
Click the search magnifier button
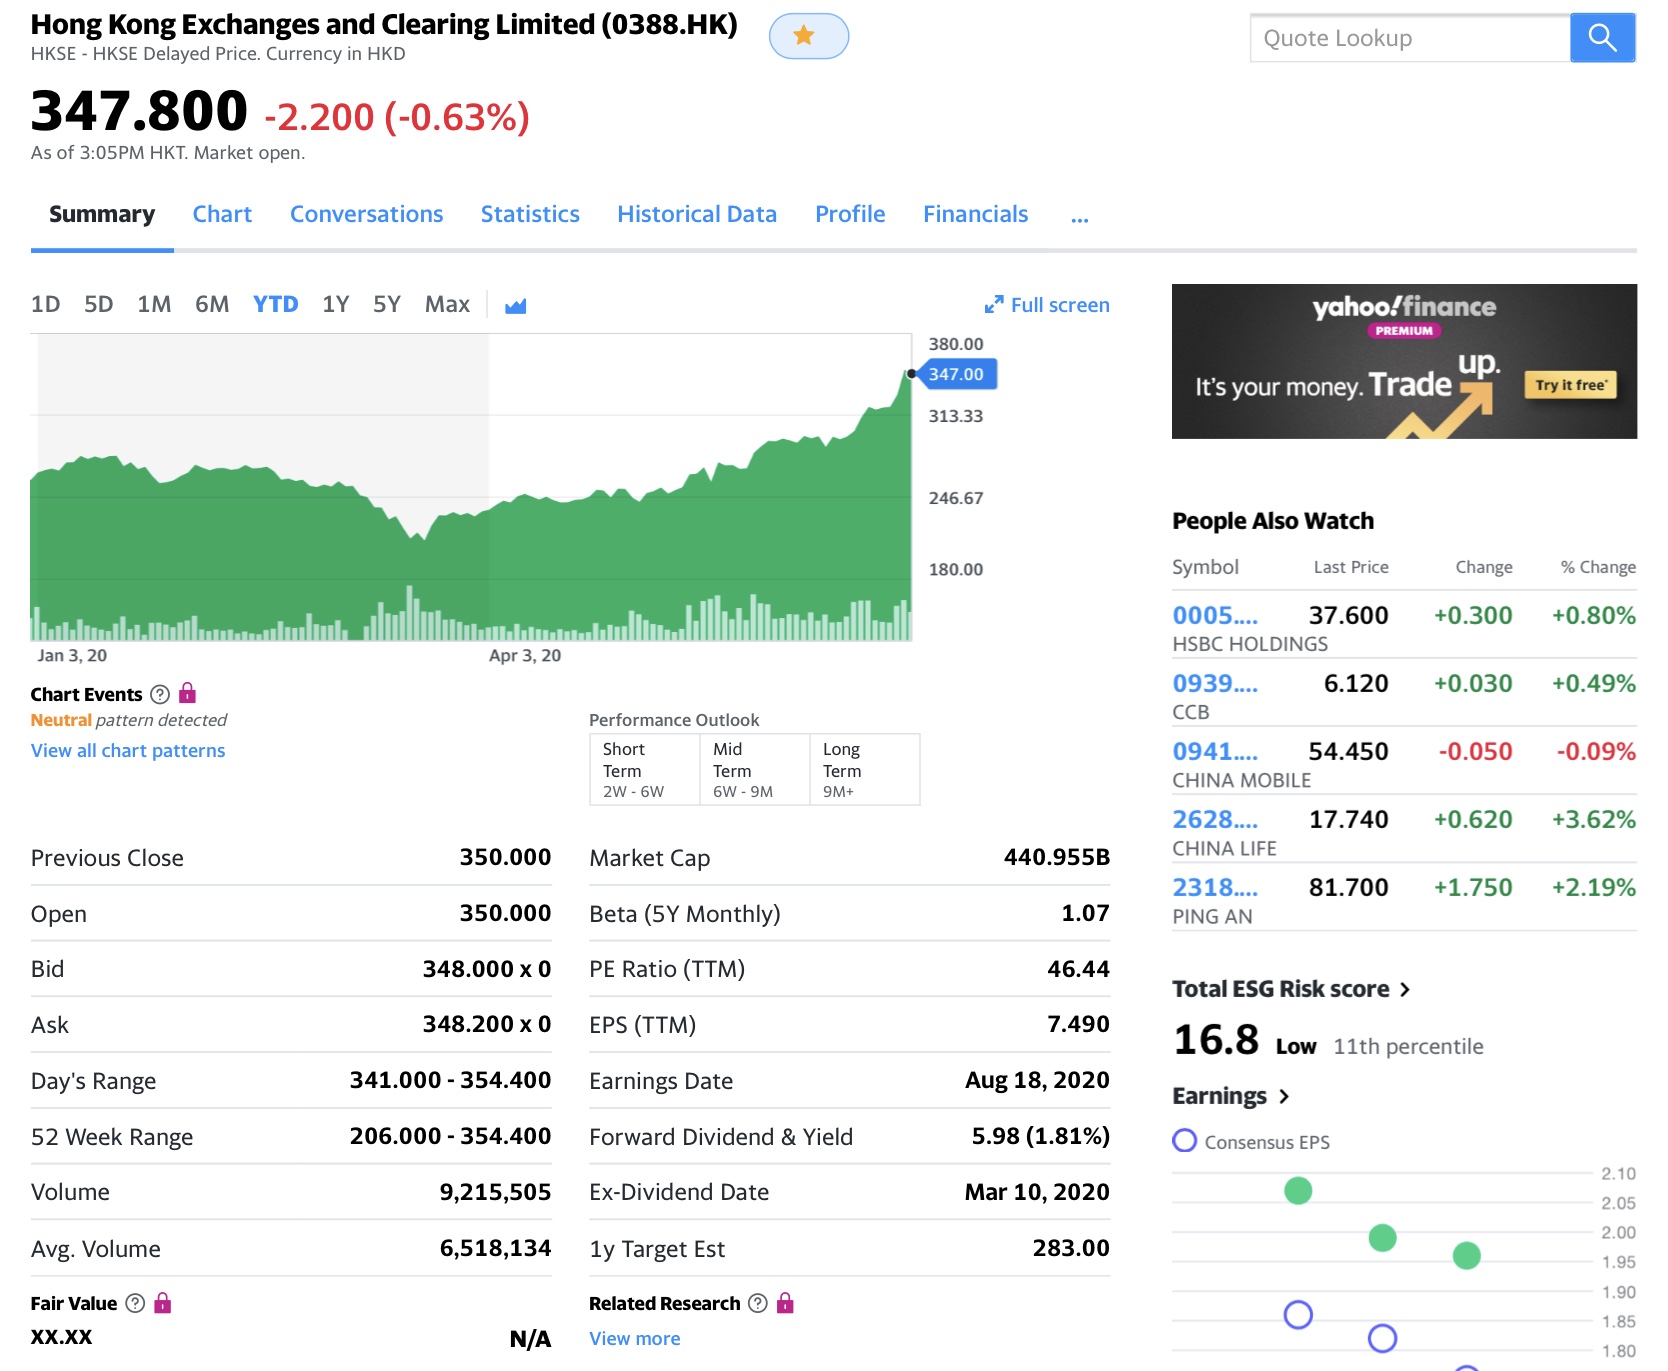[1602, 38]
